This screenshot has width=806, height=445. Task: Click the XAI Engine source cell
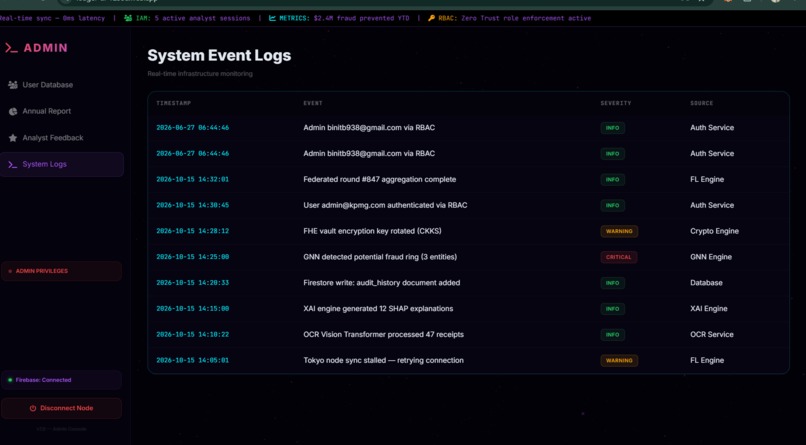(x=709, y=309)
